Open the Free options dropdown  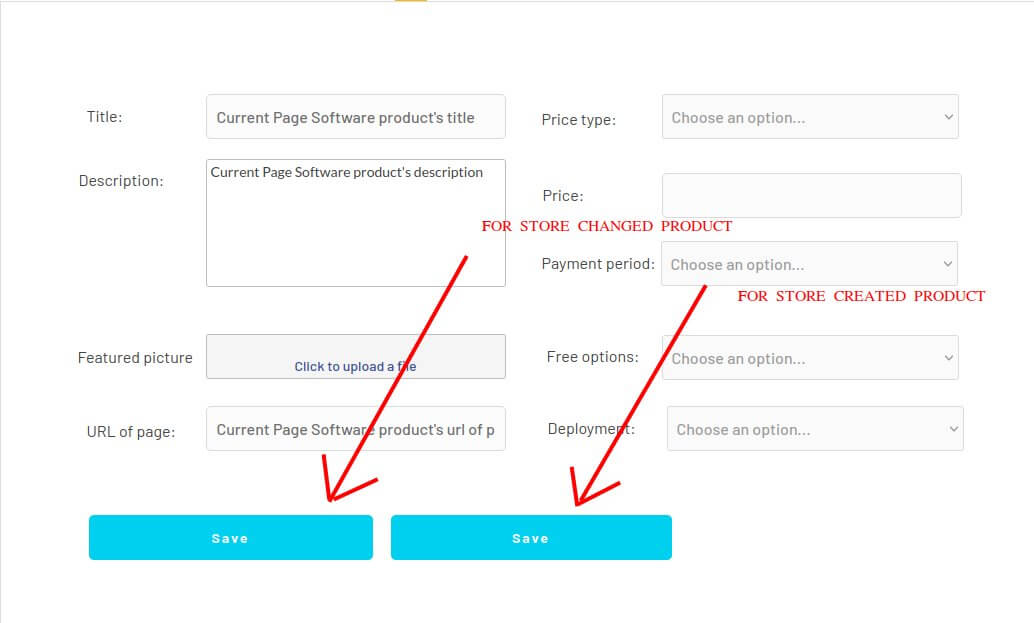(810, 358)
